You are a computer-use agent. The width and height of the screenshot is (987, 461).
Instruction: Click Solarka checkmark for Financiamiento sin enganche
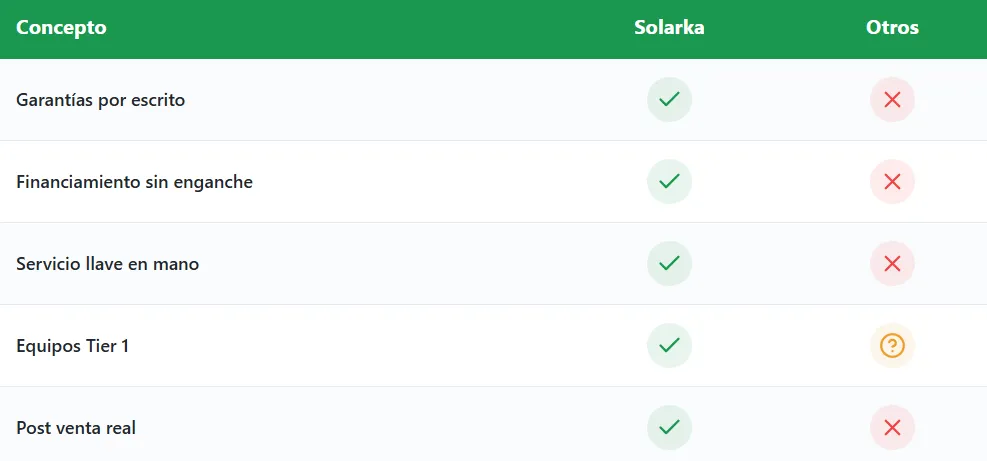point(669,182)
